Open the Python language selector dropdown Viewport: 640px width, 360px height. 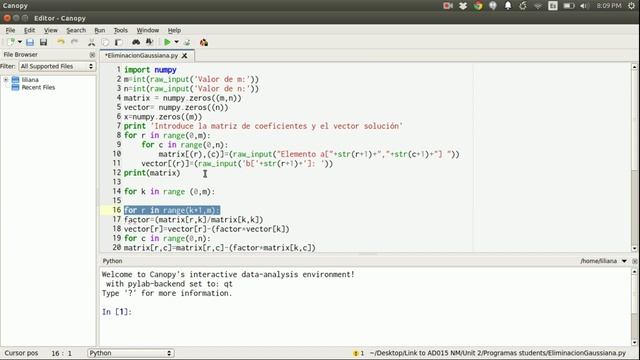click(131, 353)
